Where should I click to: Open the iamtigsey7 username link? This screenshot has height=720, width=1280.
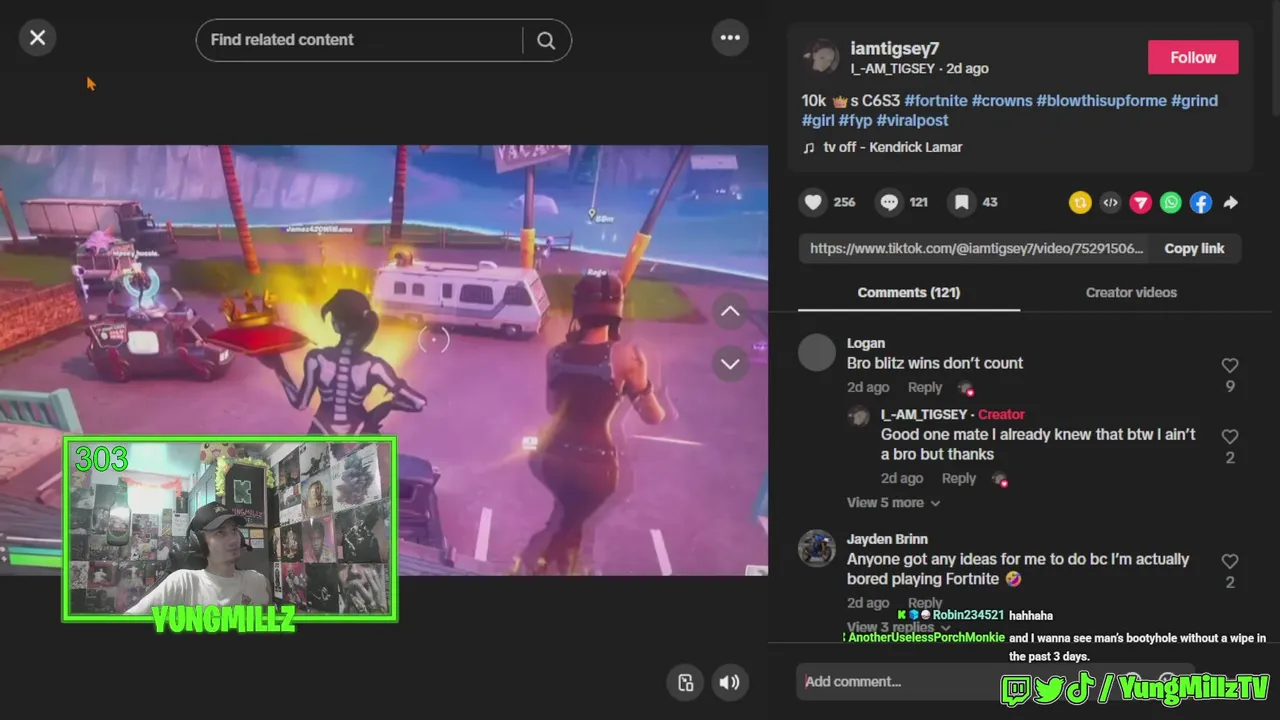894,48
